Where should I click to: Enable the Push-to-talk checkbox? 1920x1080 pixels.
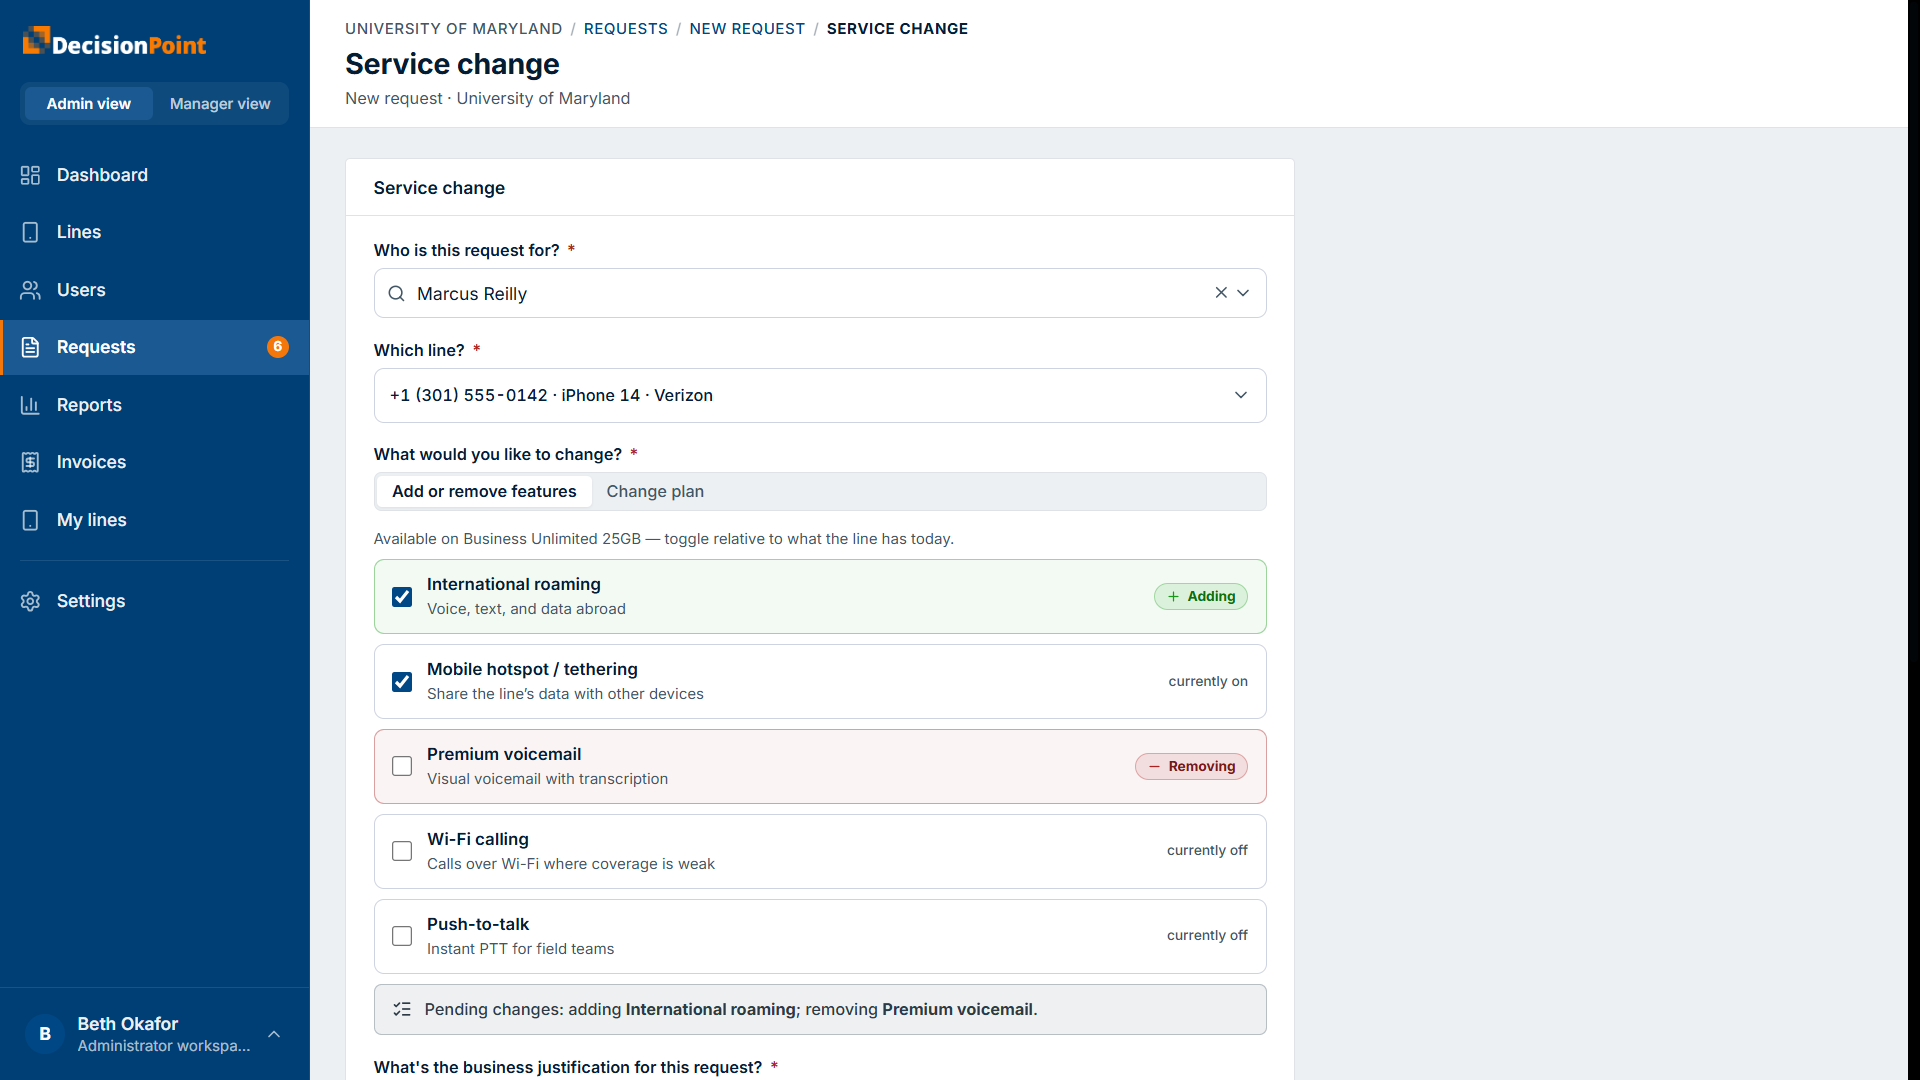(x=402, y=936)
